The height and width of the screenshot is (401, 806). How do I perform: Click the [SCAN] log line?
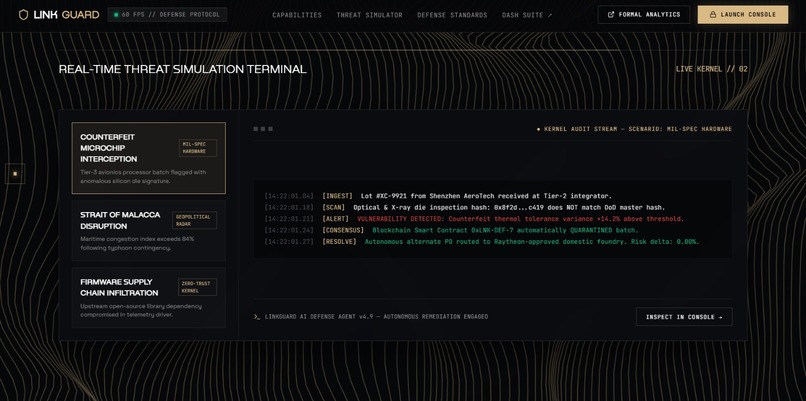pyautogui.click(x=465, y=207)
